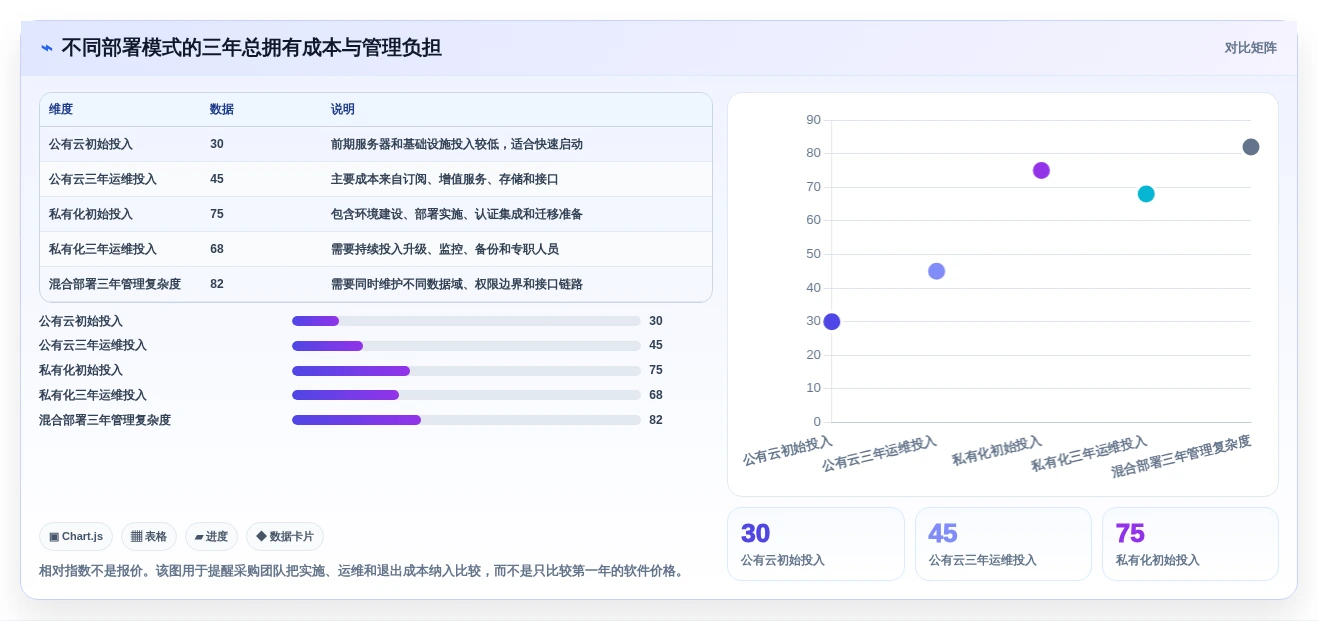Viewport: 1318px width, 621px height.
Task: Click description 需要同时维护不同数据域
Action: 457,284
